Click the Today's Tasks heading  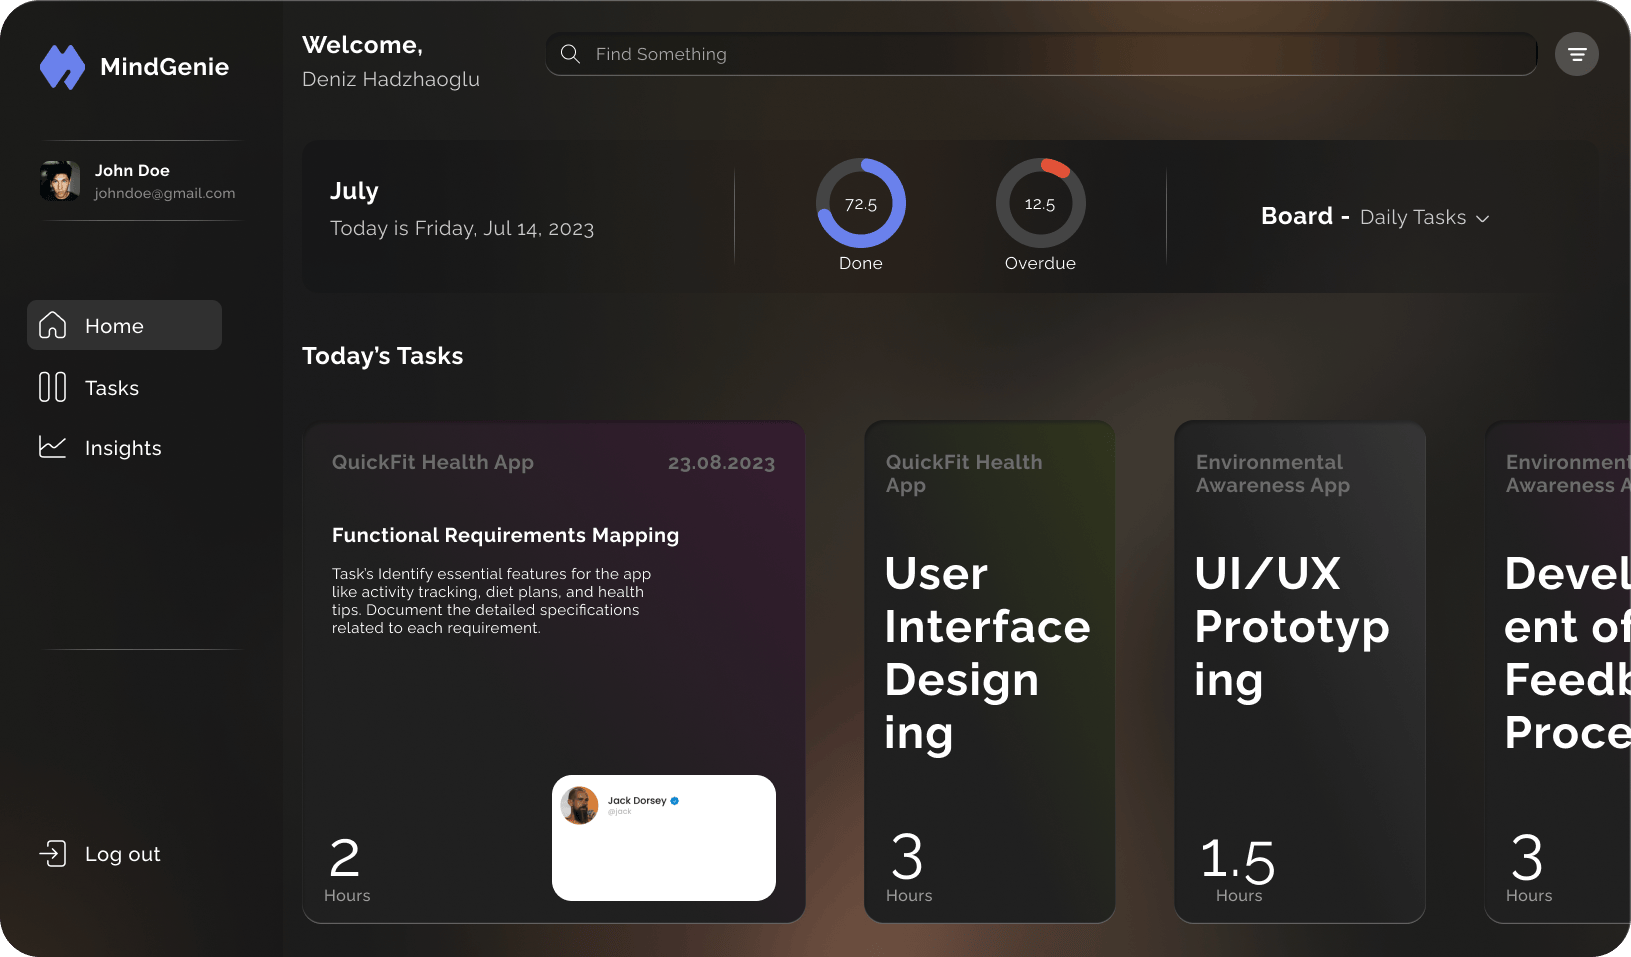382,356
